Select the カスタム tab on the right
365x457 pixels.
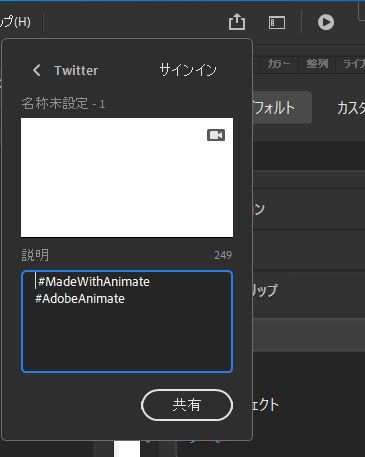point(351,108)
